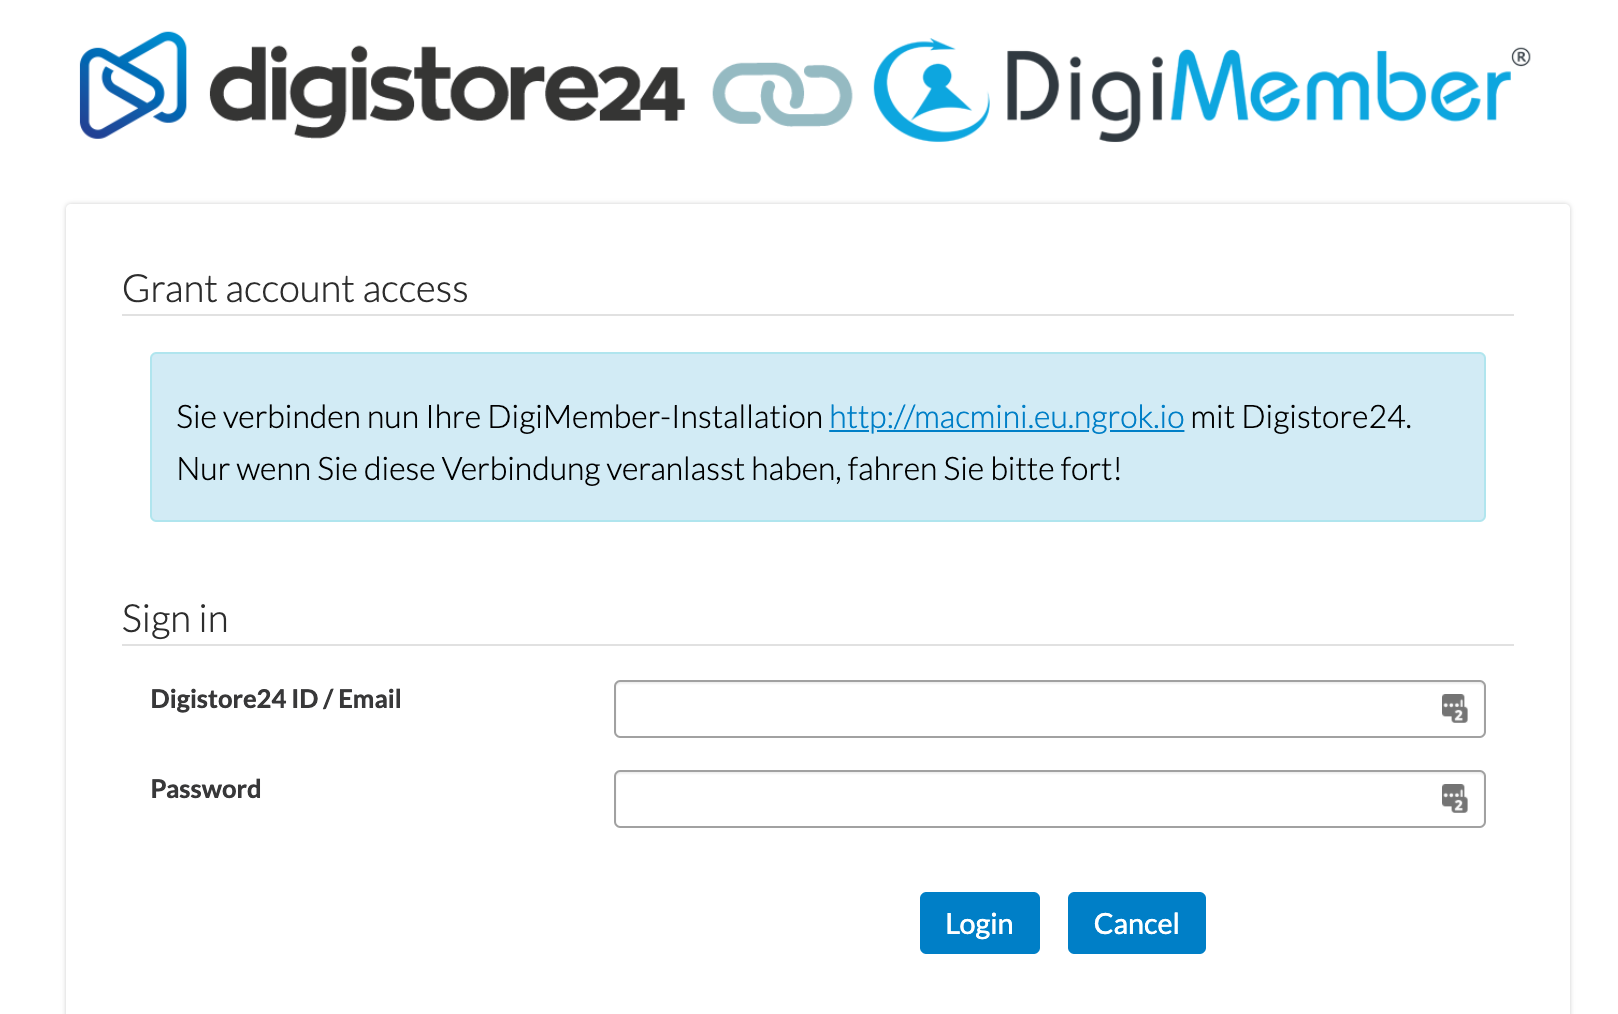Select the Grant account access heading
This screenshot has height=1014, width=1618.
pos(295,289)
